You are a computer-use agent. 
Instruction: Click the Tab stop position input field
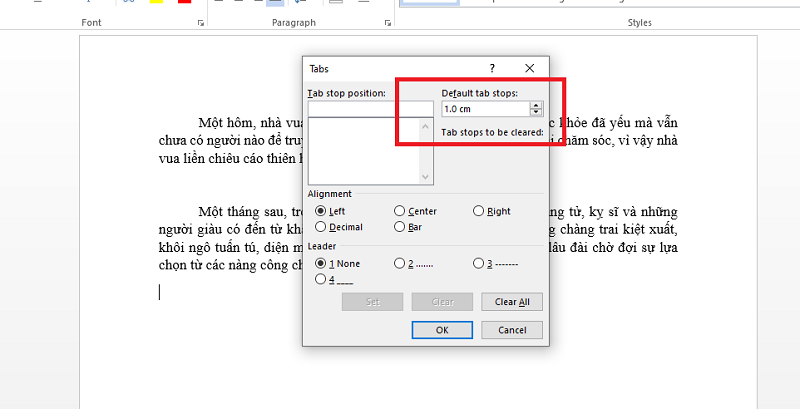(x=371, y=109)
